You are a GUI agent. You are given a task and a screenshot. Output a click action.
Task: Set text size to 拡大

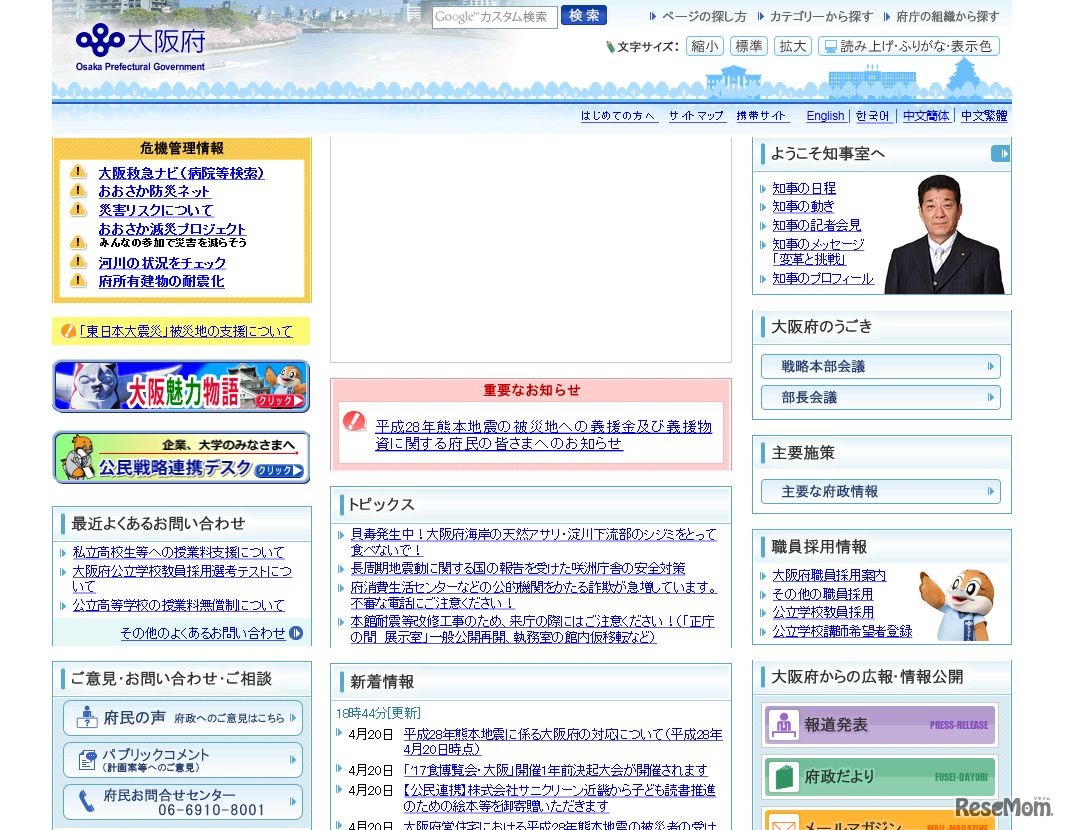coord(792,46)
